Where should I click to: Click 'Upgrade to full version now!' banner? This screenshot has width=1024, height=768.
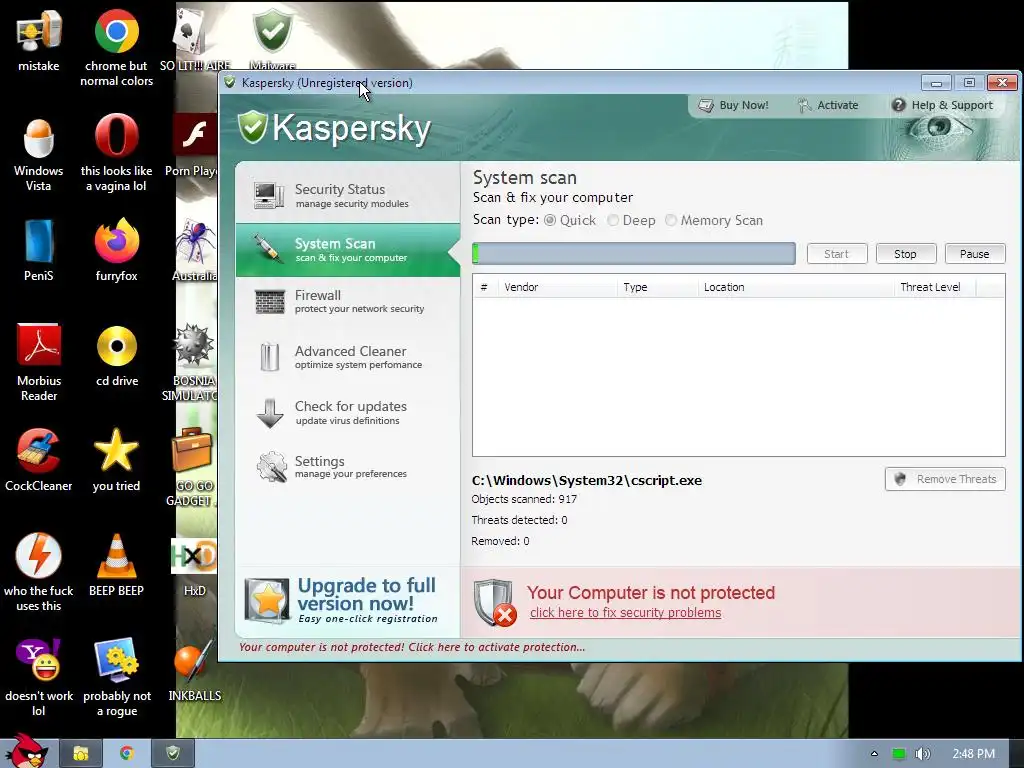(x=347, y=600)
